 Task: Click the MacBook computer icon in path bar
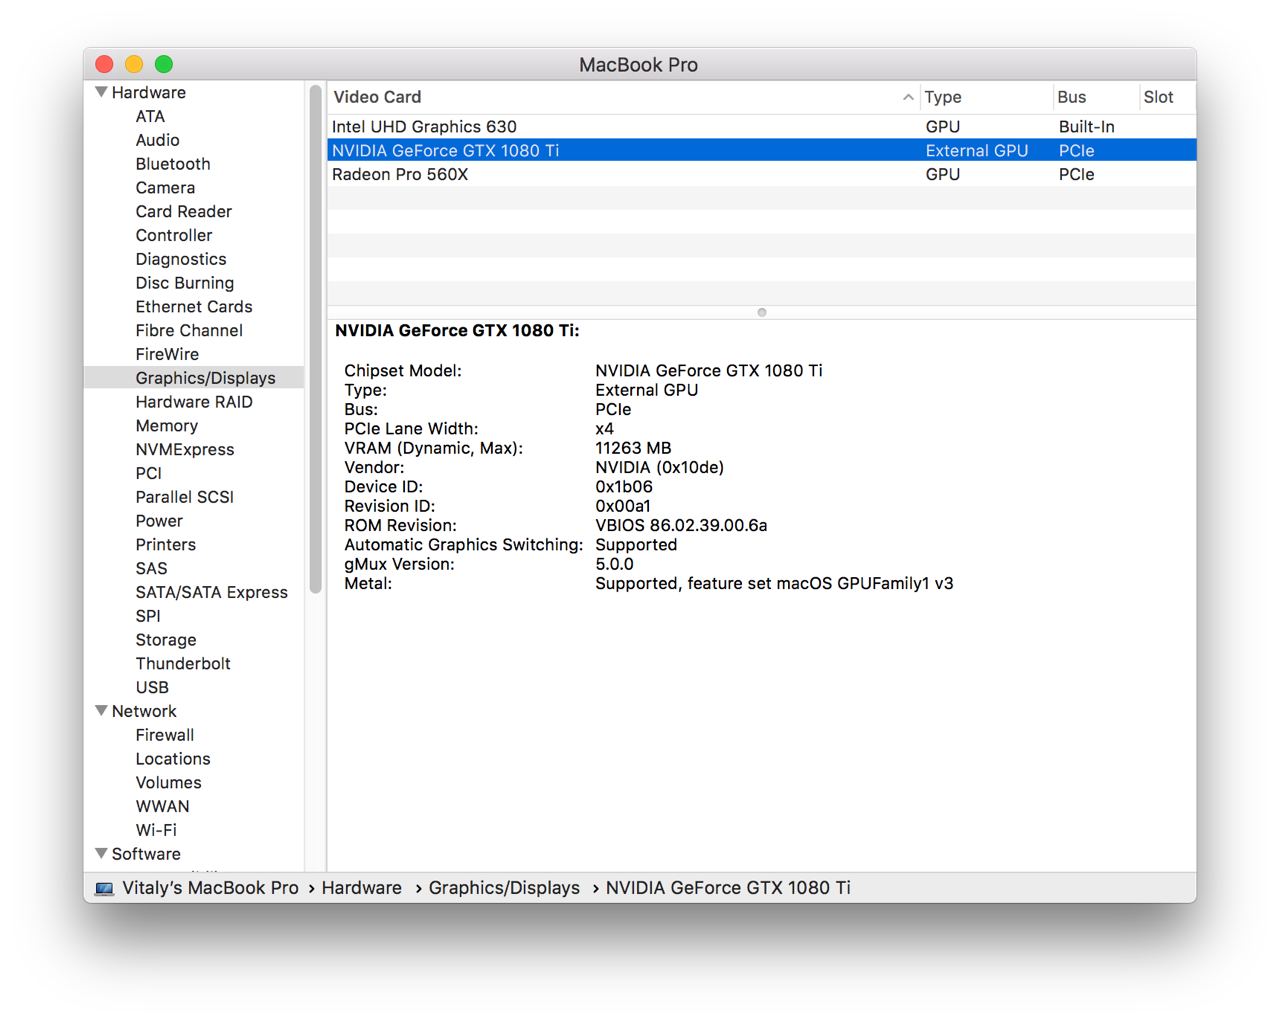pos(104,888)
